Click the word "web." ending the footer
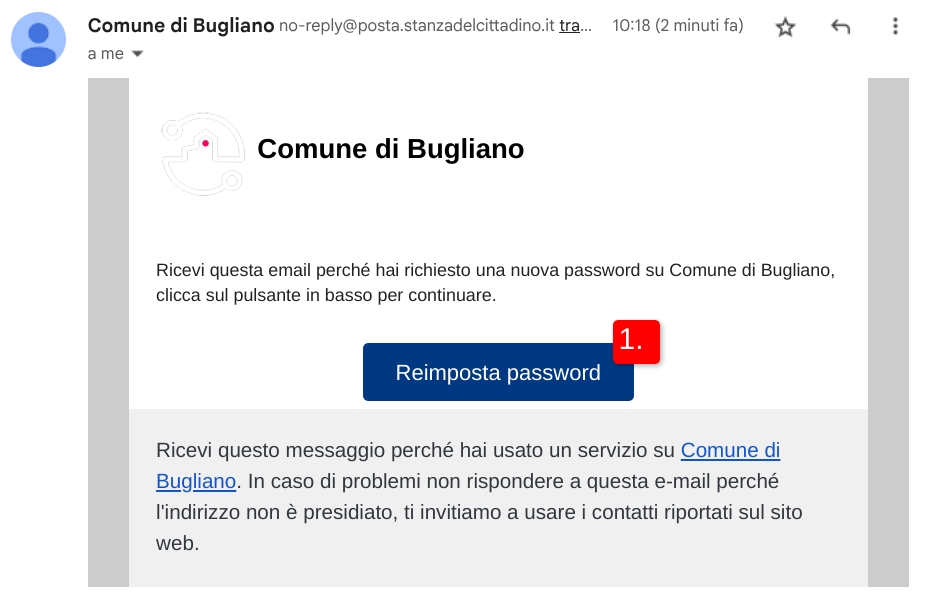 (x=178, y=544)
